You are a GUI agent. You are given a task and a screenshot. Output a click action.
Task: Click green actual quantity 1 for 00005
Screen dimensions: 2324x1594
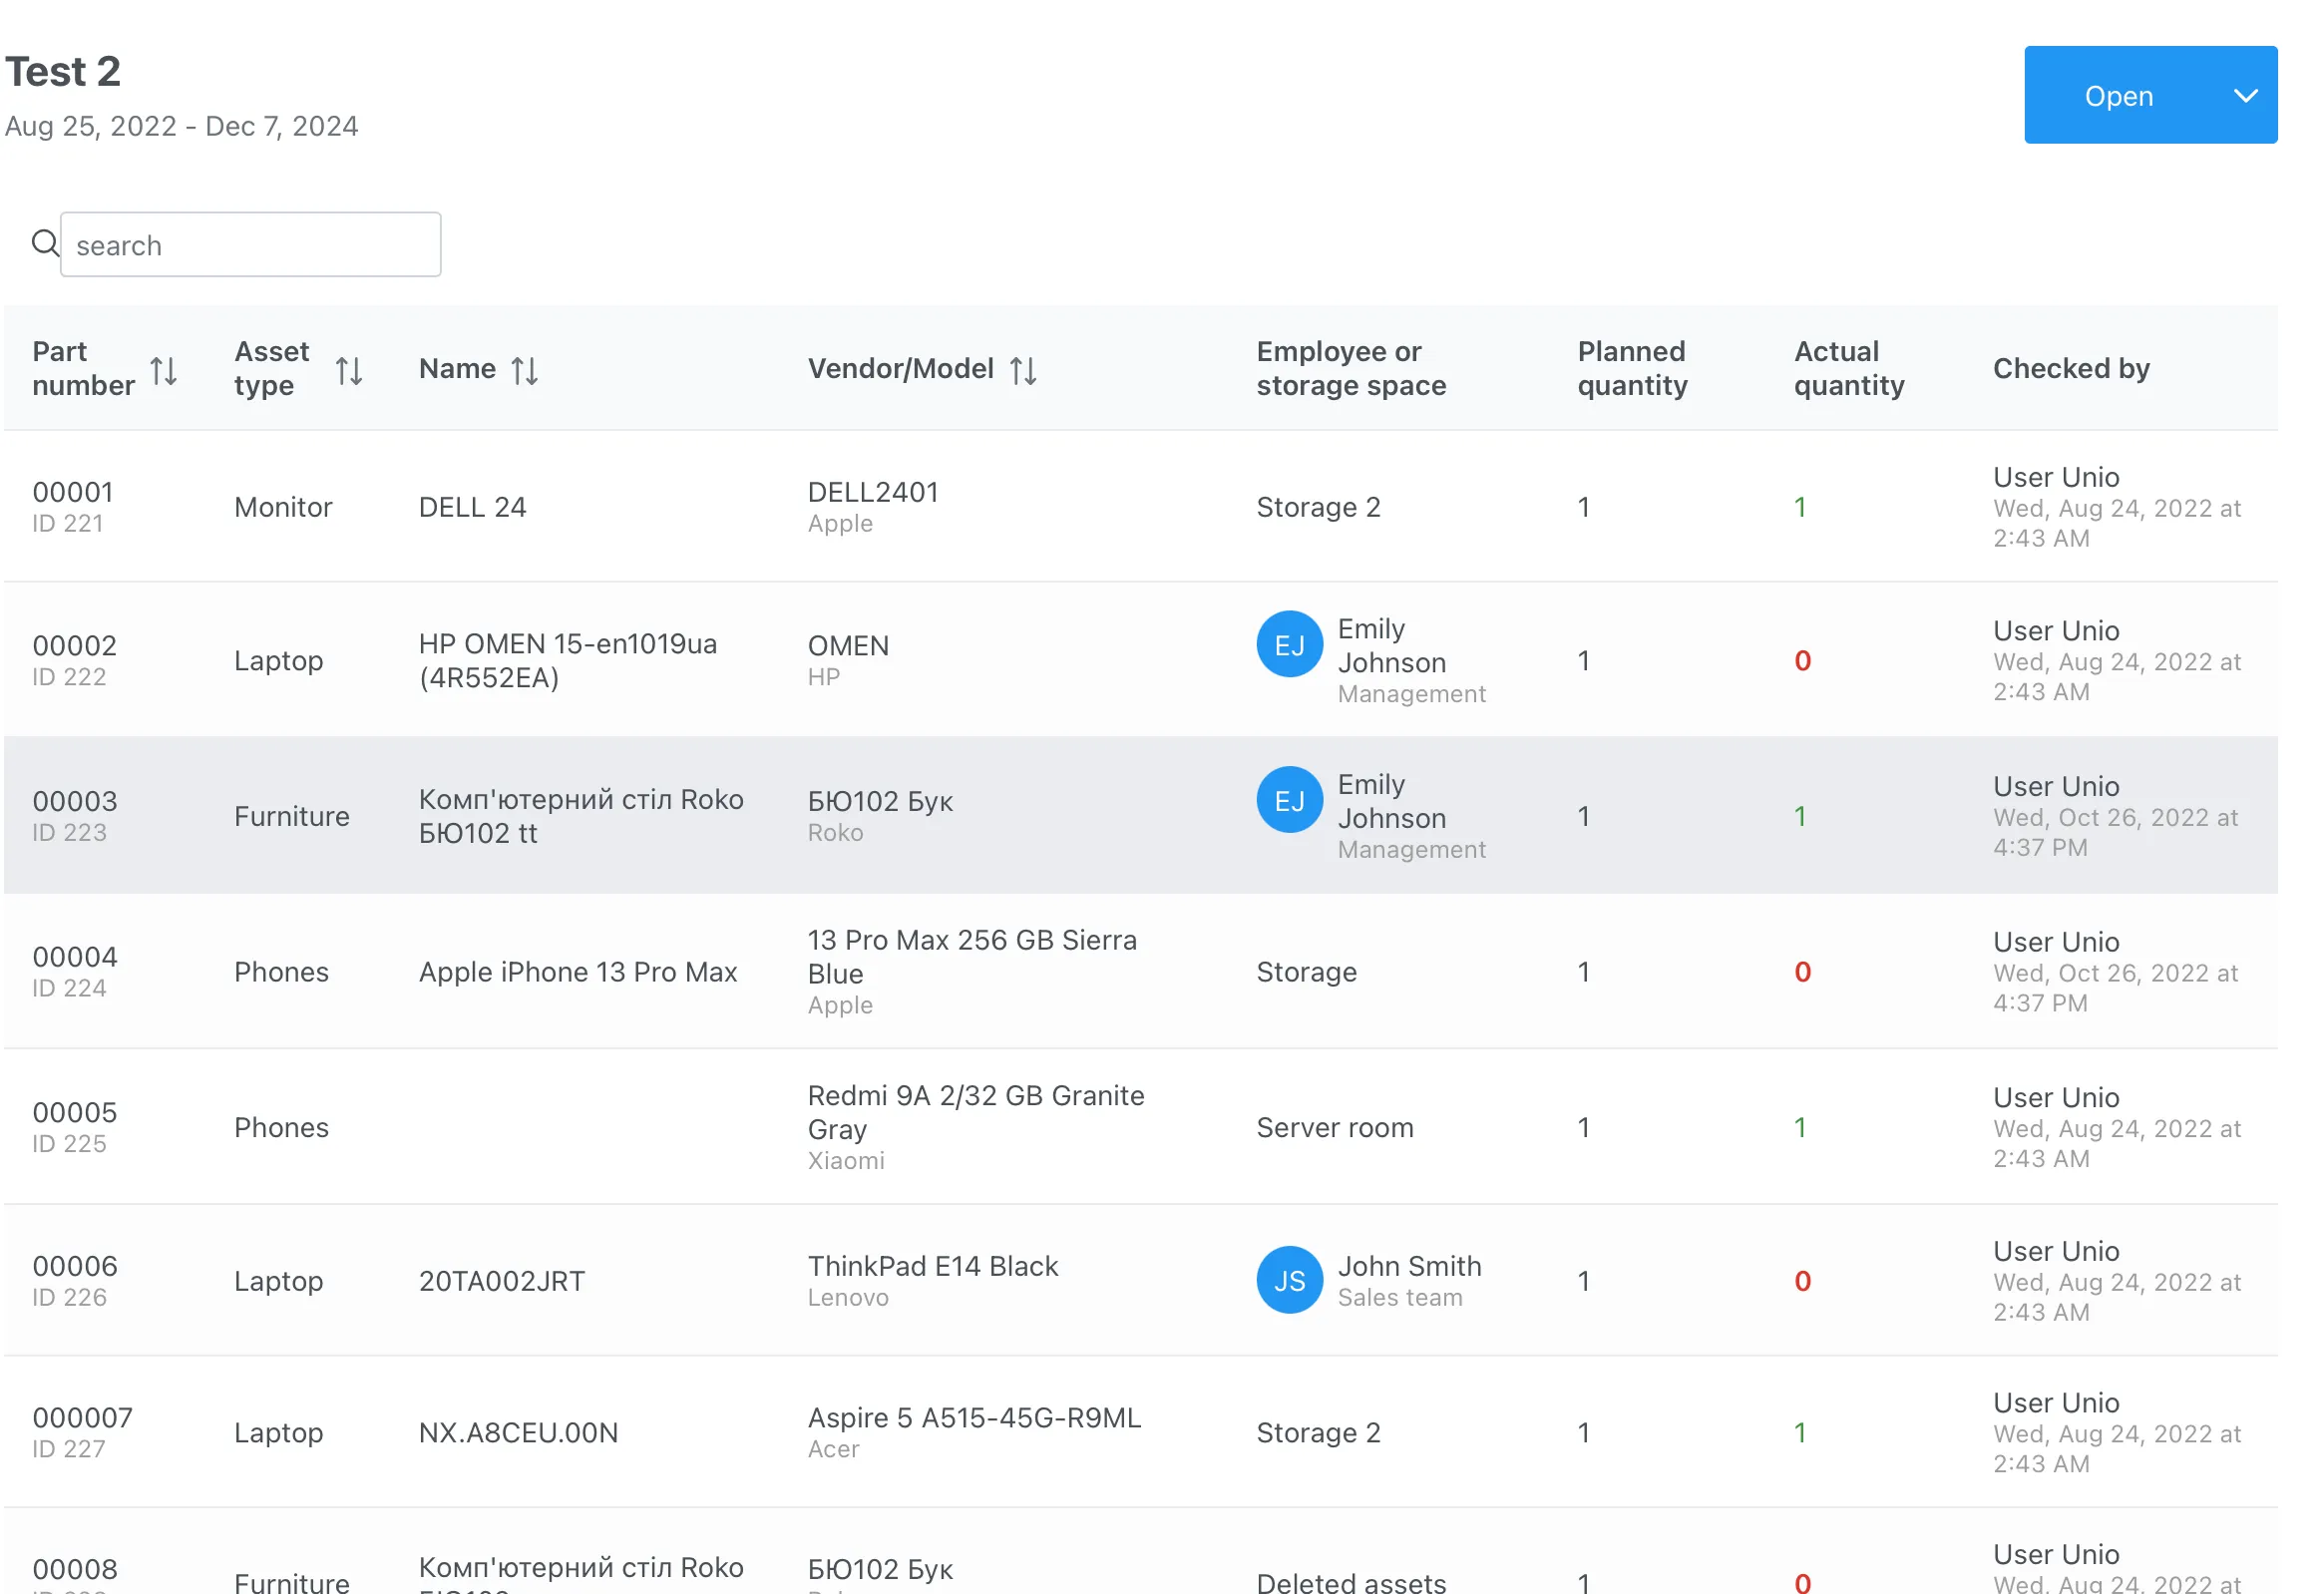pos(1800,1128)
